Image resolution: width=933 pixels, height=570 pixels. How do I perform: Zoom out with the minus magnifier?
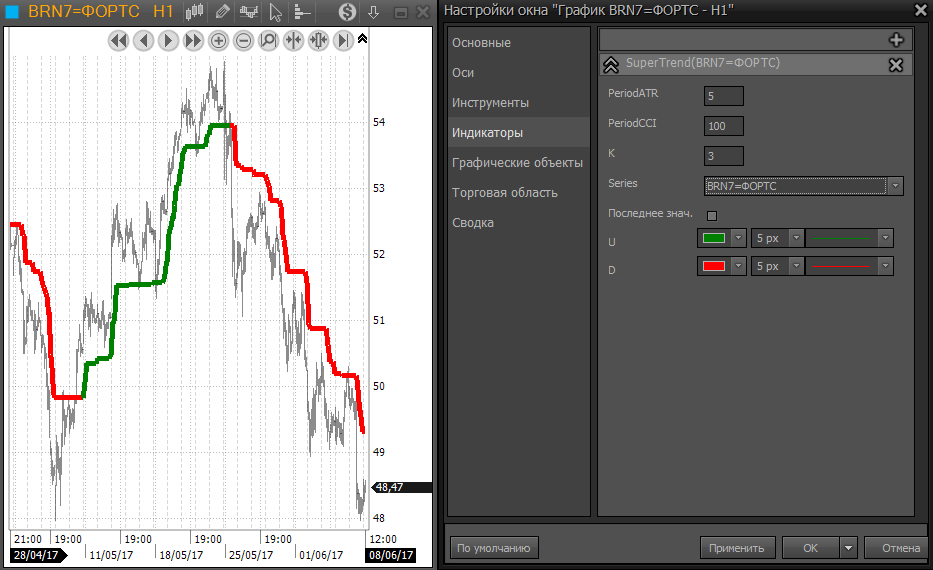pyautogui.click(x=243, y=41)
